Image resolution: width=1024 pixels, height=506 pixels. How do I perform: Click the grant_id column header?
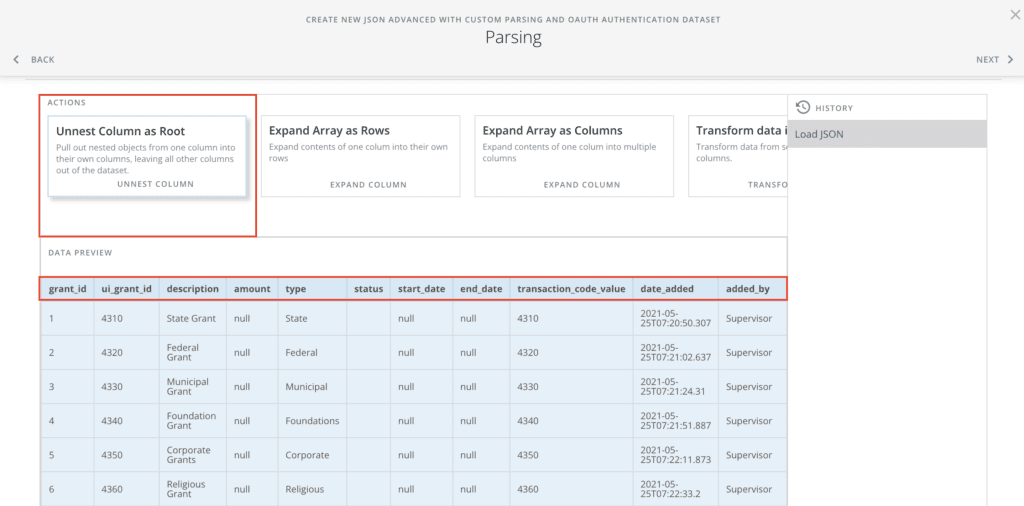tap(67, 289)
